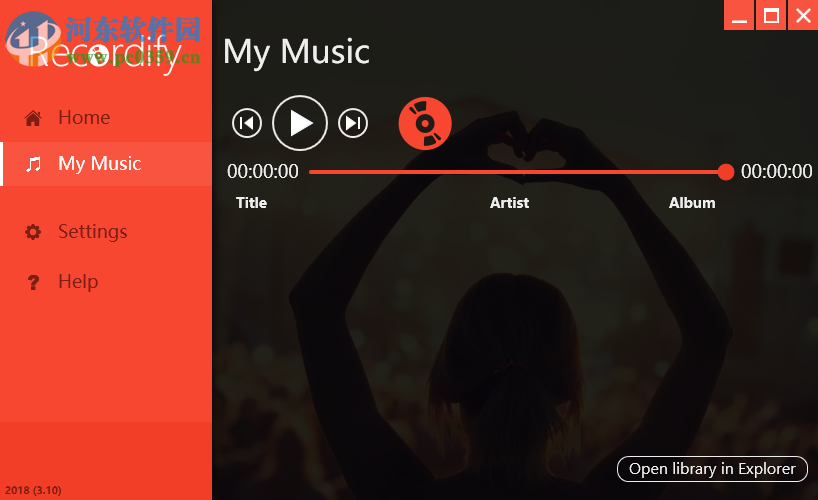Click the red vinyl disc icon

coord(425,124)
